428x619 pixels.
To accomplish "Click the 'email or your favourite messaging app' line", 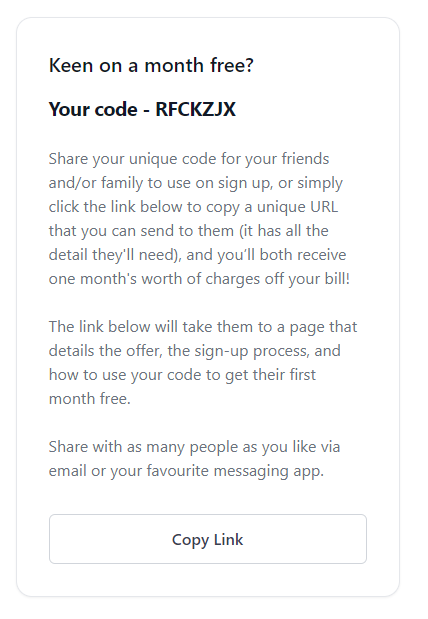I will (x=186, y=471).
